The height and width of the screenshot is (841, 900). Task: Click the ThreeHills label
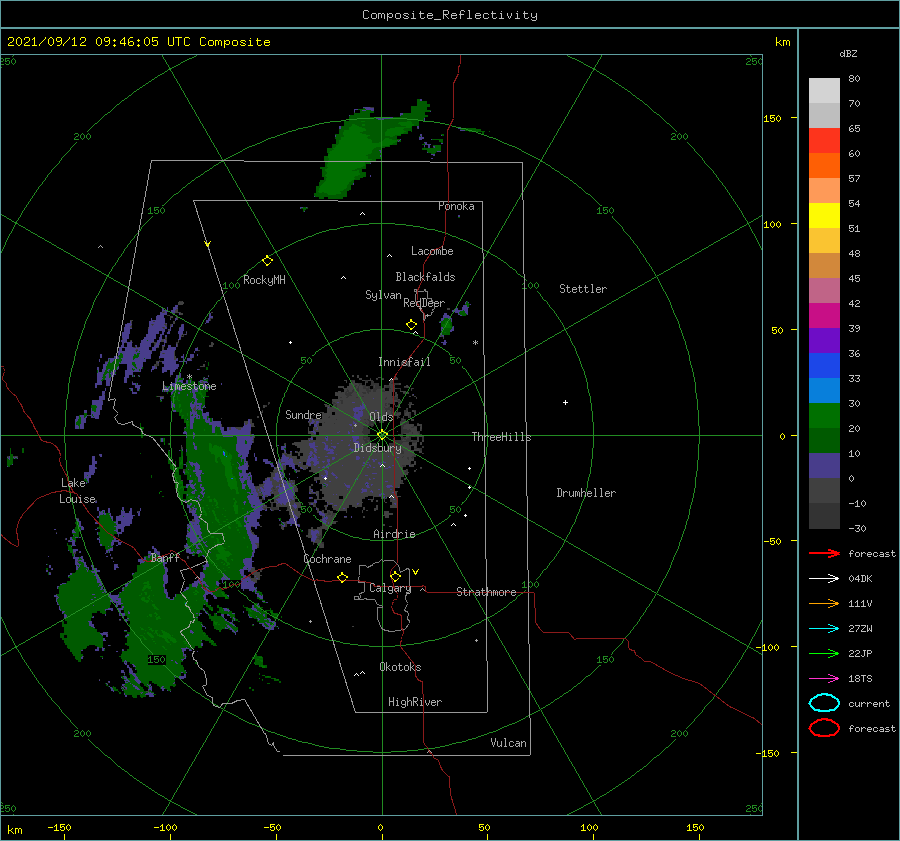click(501, 437)
